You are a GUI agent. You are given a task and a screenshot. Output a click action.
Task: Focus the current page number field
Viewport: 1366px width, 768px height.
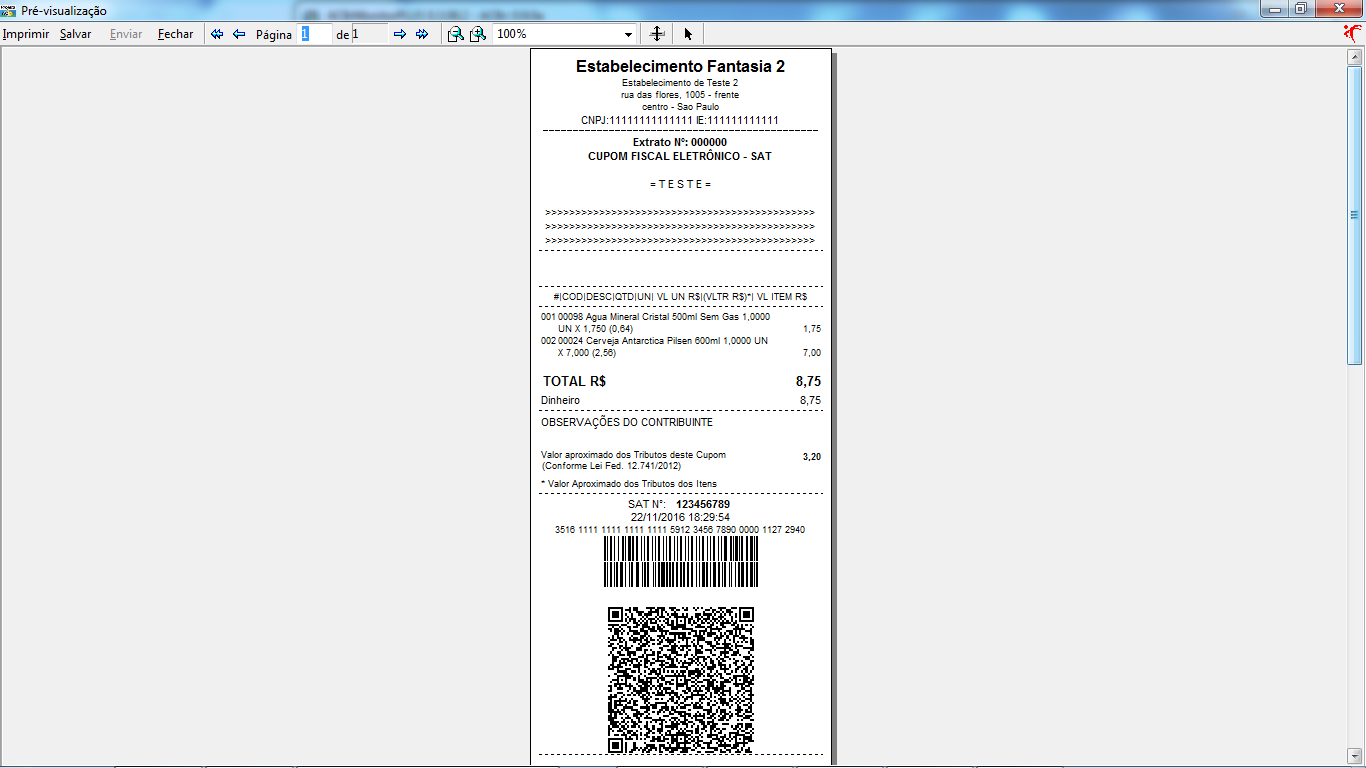315,34
